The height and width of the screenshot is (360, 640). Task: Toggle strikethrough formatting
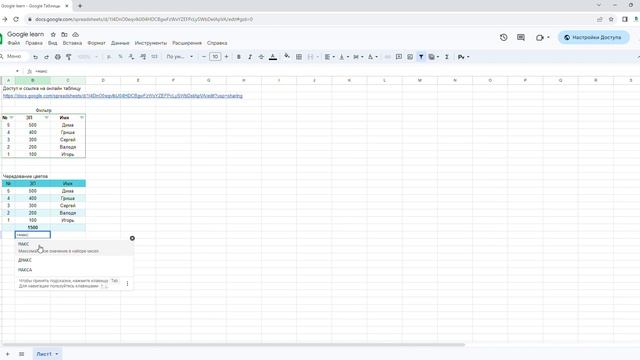click(261, 57)
